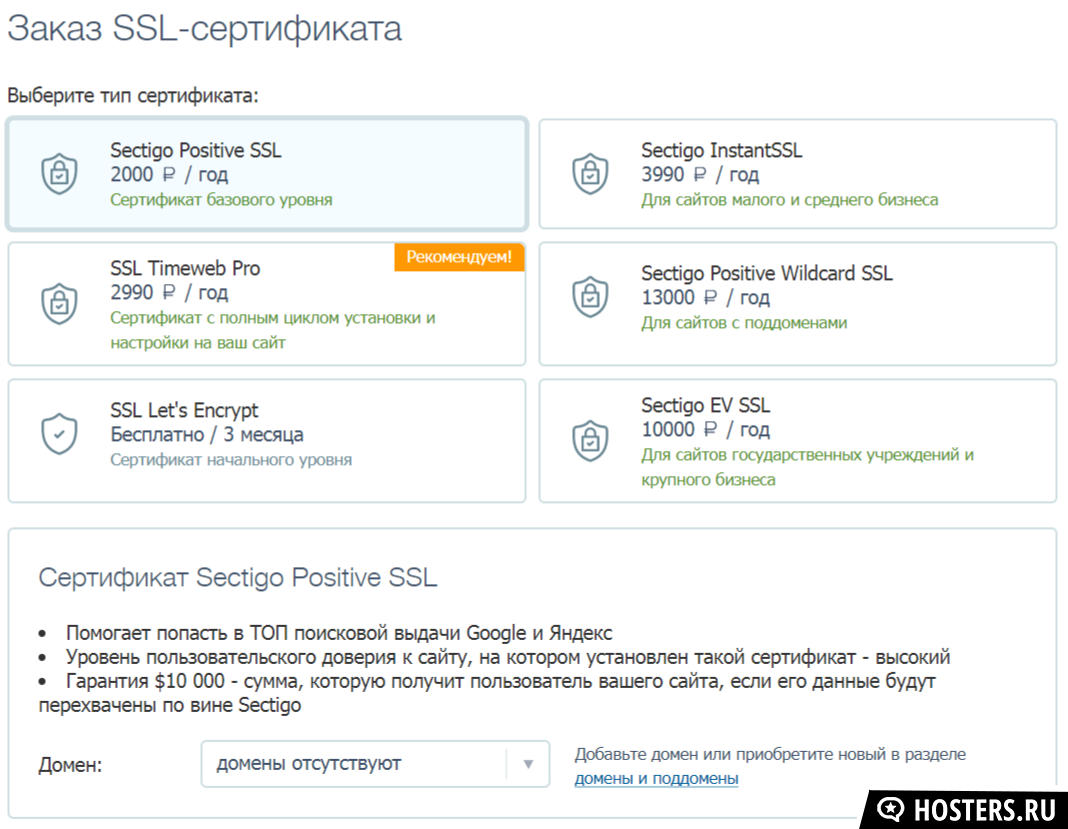Viewport: 1068px width, 829px height.
Task: Follow the домены и поддомены link
Action: [x=656, y=779]
